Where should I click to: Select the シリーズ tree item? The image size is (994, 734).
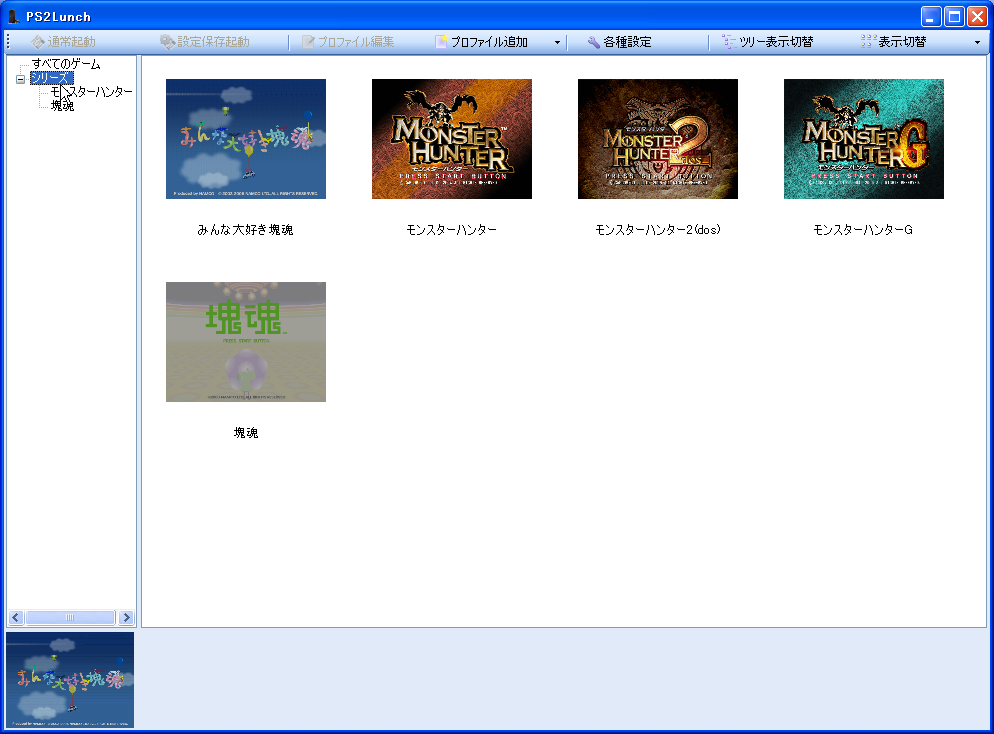pyautogui.click(x=51, y=78)
